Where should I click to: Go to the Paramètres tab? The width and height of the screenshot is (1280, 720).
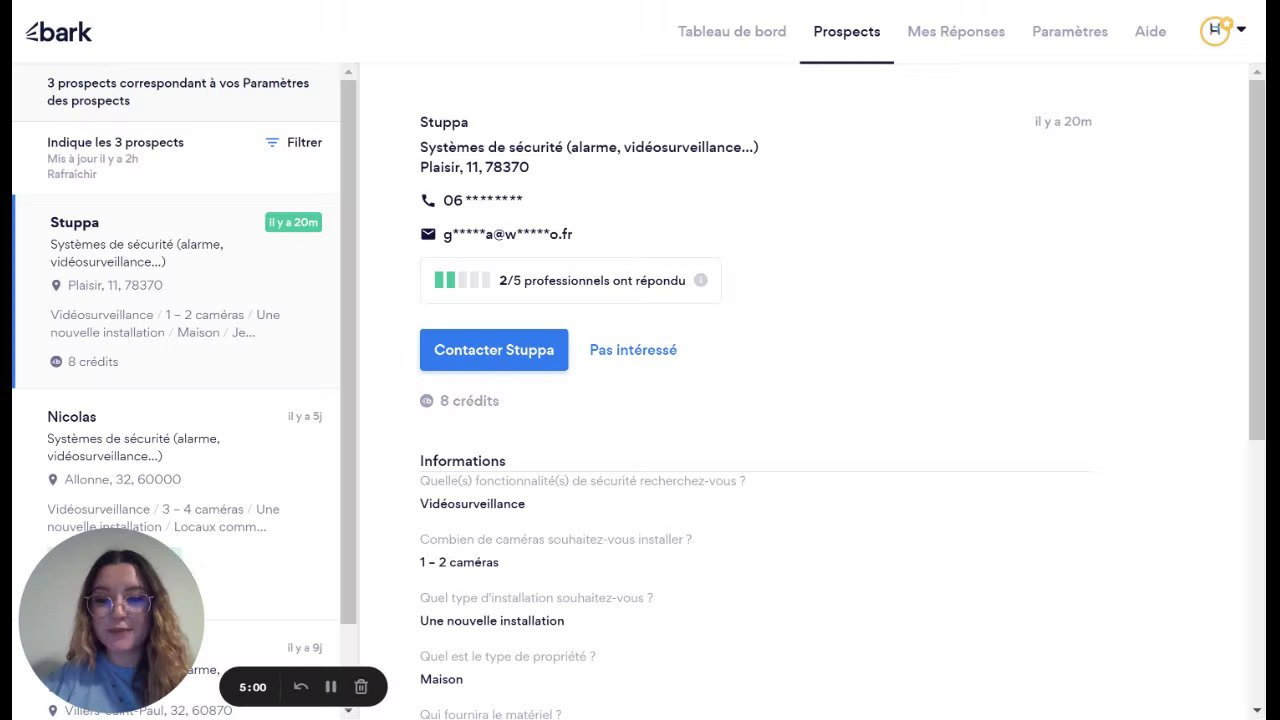pos(1070,32)
